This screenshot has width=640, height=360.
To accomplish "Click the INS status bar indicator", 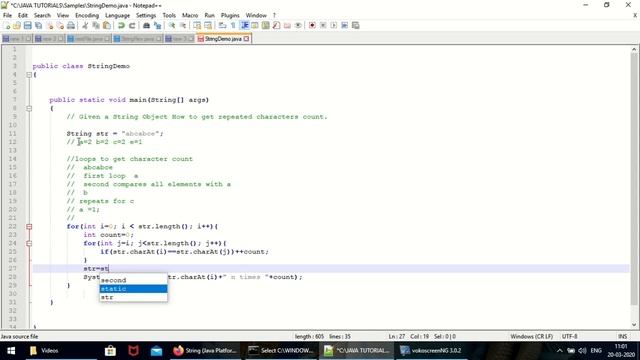I will point(622,337).
